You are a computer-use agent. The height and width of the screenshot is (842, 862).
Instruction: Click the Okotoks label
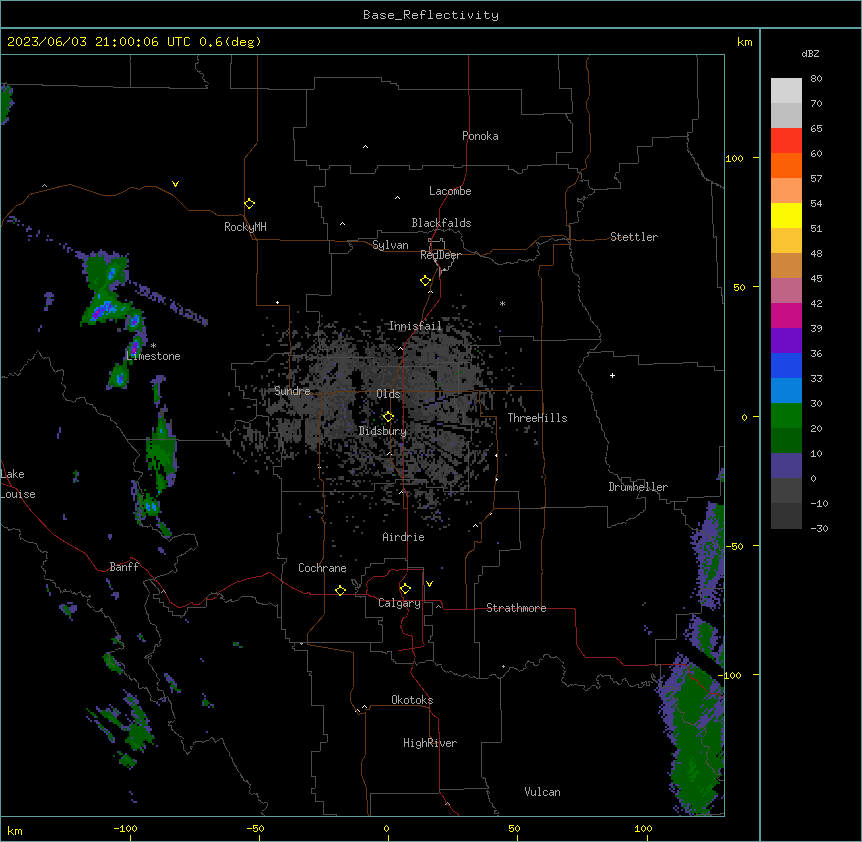click(x=412, y=700)
